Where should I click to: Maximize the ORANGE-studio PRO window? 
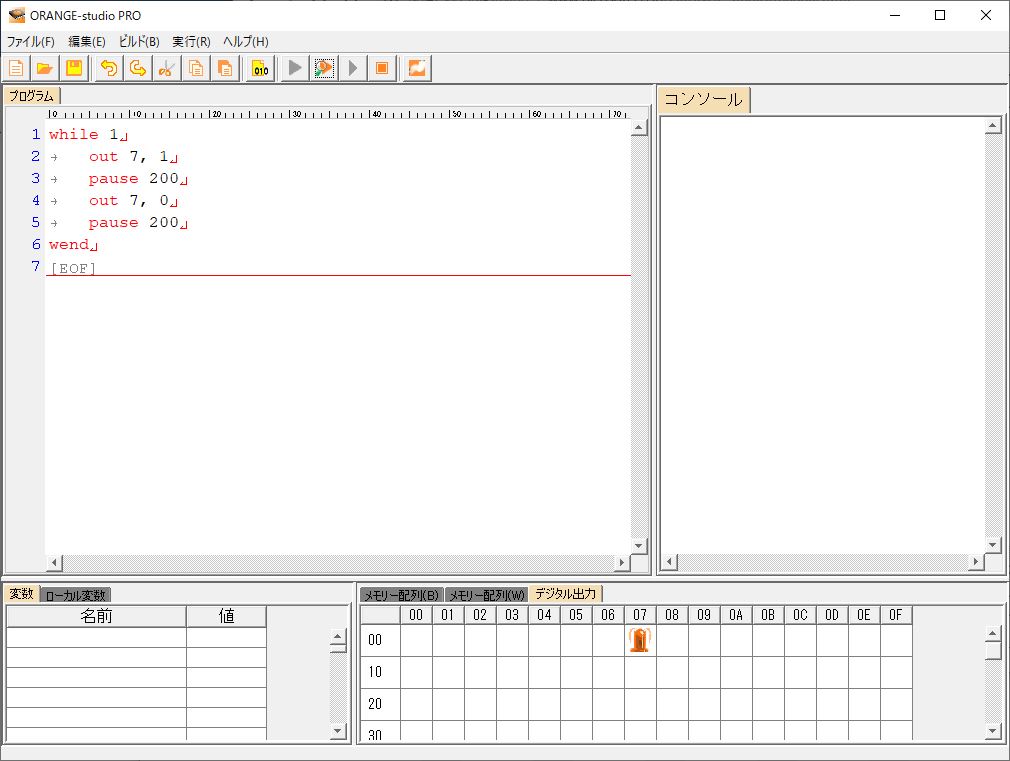pos(940,15)
